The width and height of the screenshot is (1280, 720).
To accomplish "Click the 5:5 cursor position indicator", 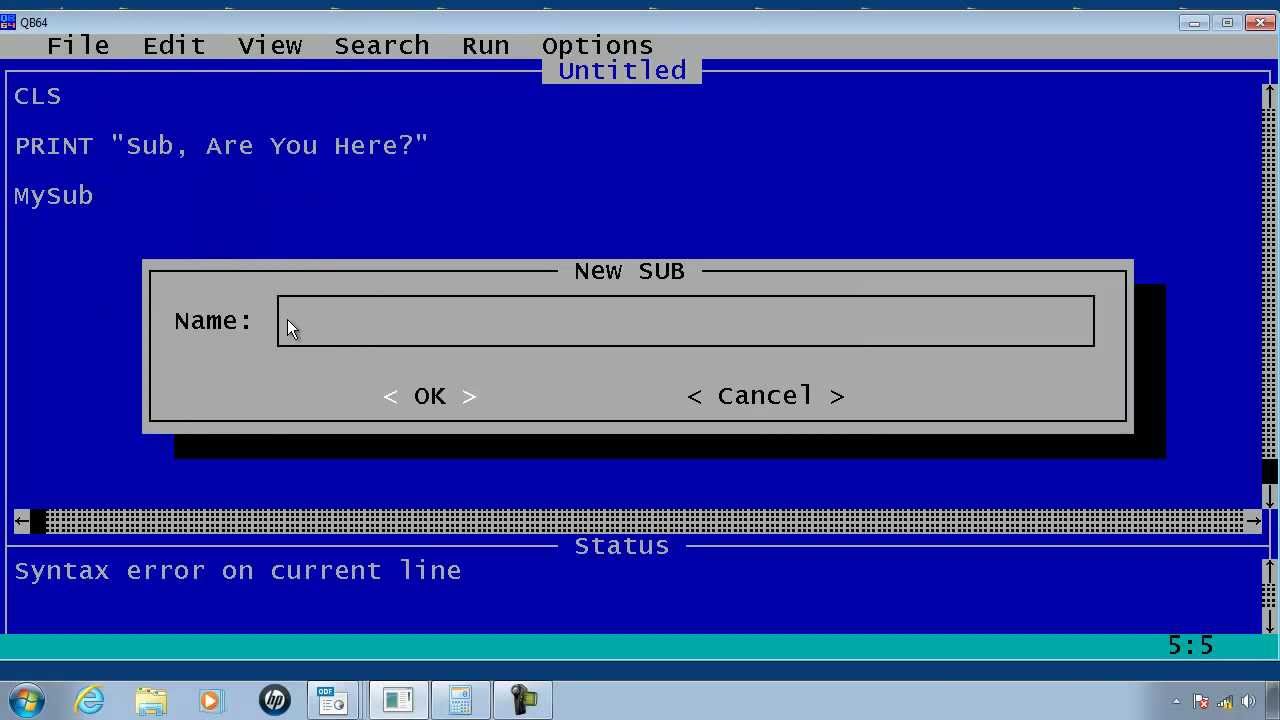I will click(x=1190, y=646).
